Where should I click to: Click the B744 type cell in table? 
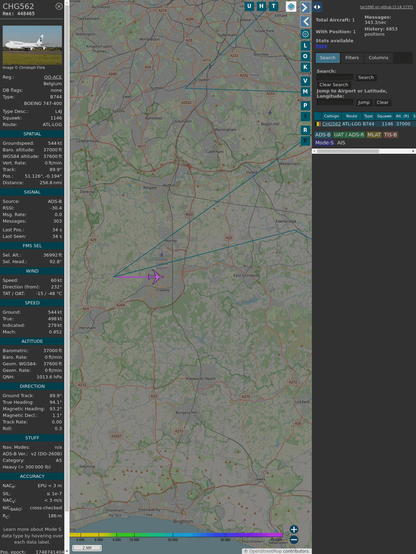point(368,124)
